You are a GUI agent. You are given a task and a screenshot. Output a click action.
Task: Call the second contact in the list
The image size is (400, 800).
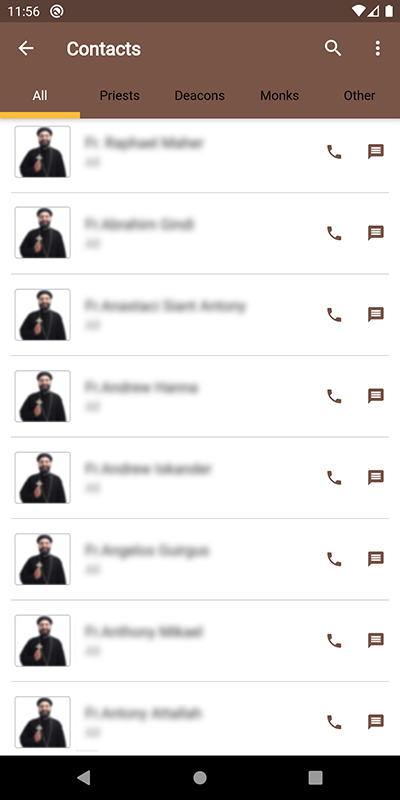coord(334,233)
